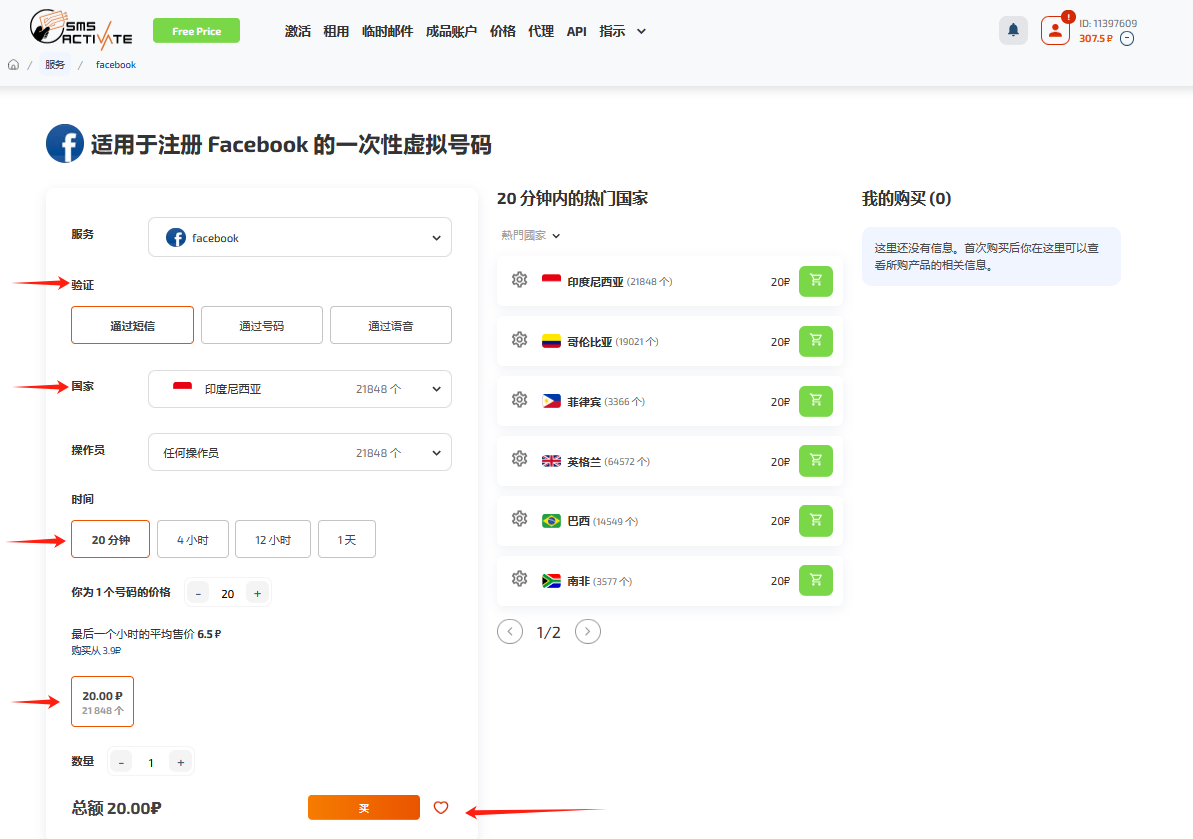
Task: Click the heart favorite icon
Action: [x=441, y=808]
